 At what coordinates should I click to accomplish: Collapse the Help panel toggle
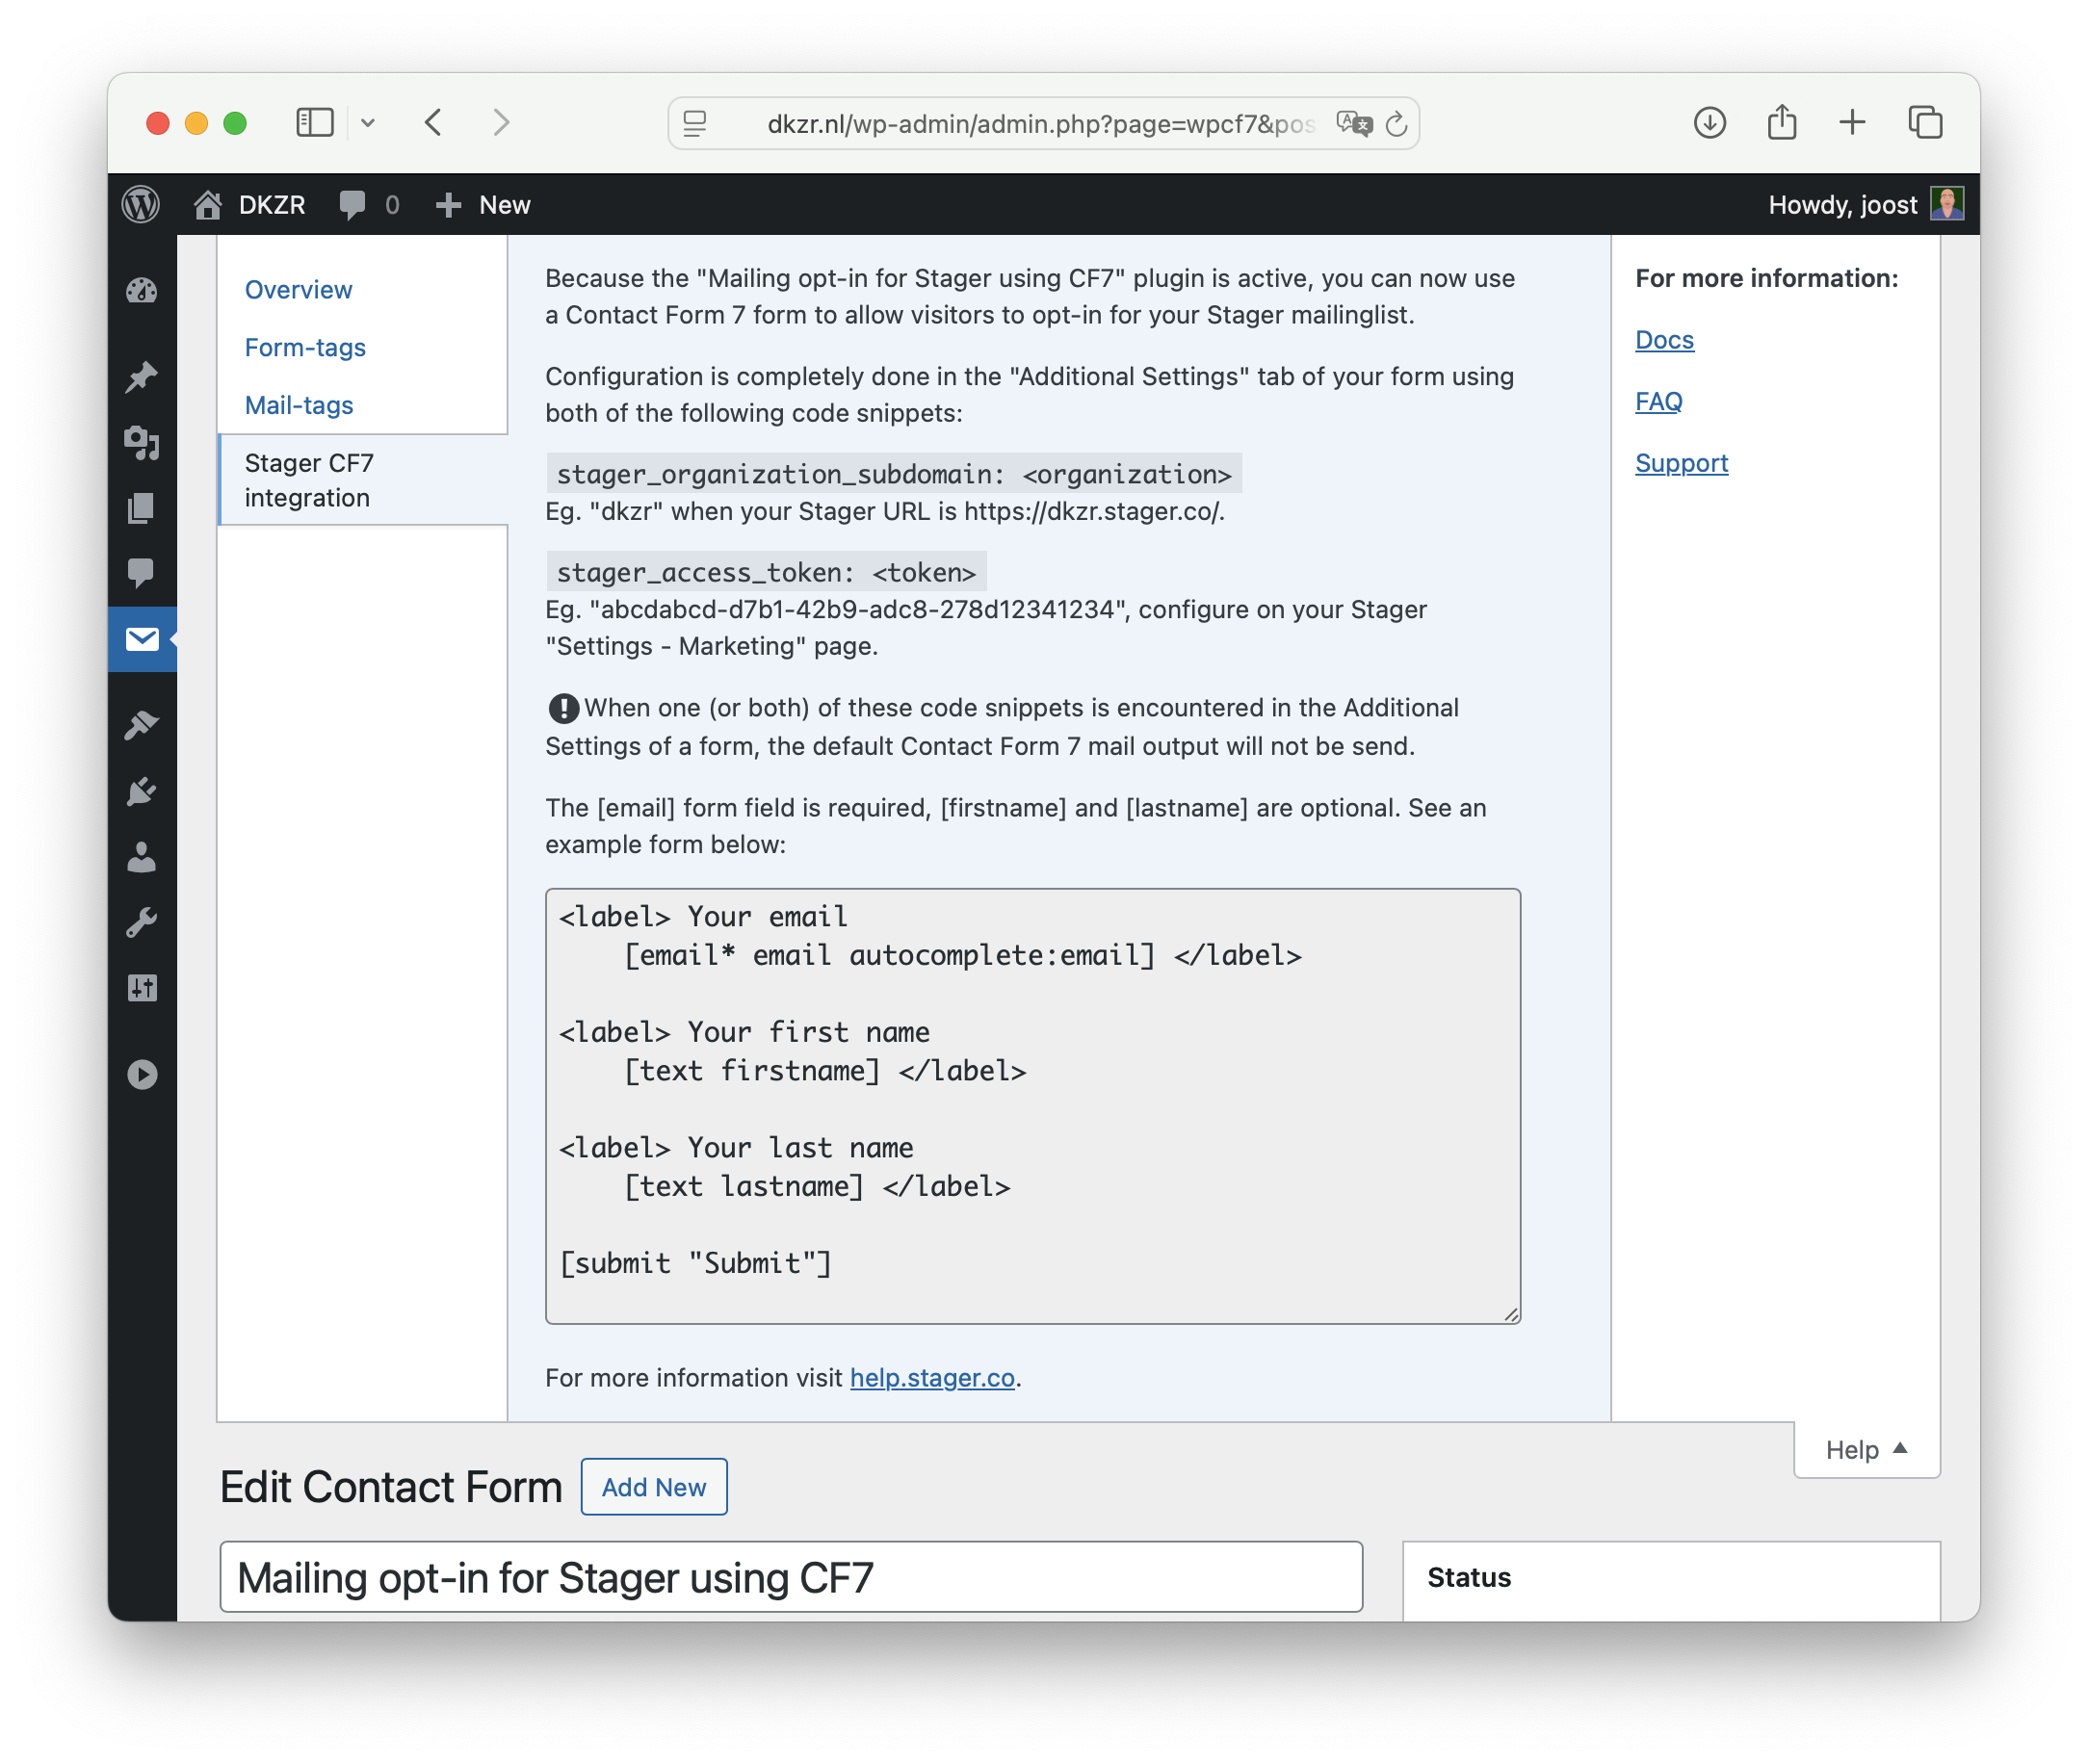click(x=1866, y=1449)
